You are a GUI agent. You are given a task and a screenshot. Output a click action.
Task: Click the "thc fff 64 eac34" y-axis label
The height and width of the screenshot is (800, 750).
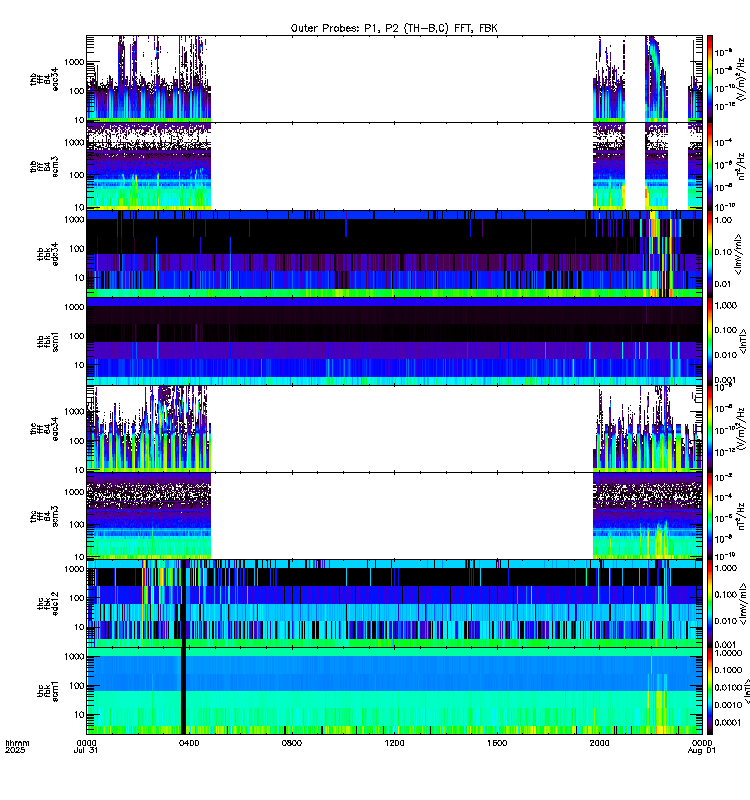point(44,429)
